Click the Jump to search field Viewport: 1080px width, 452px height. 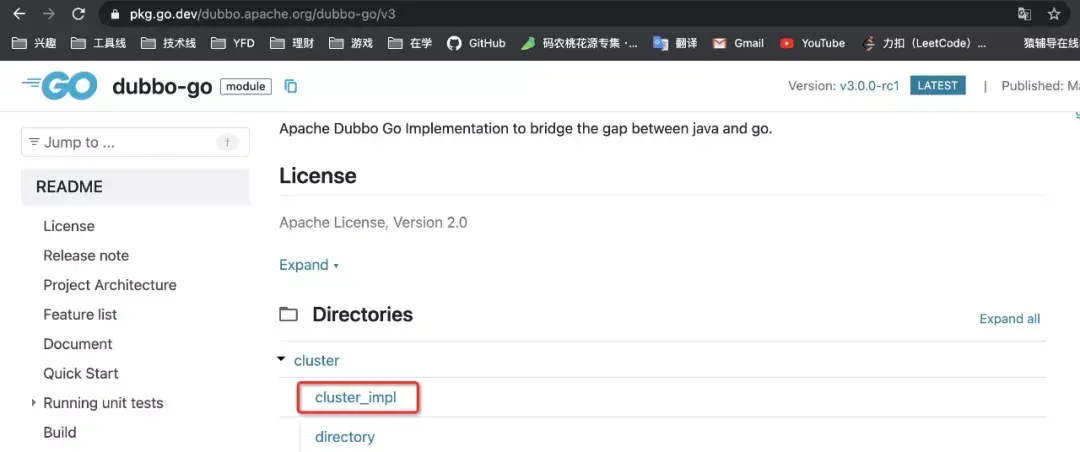point(125,142)
